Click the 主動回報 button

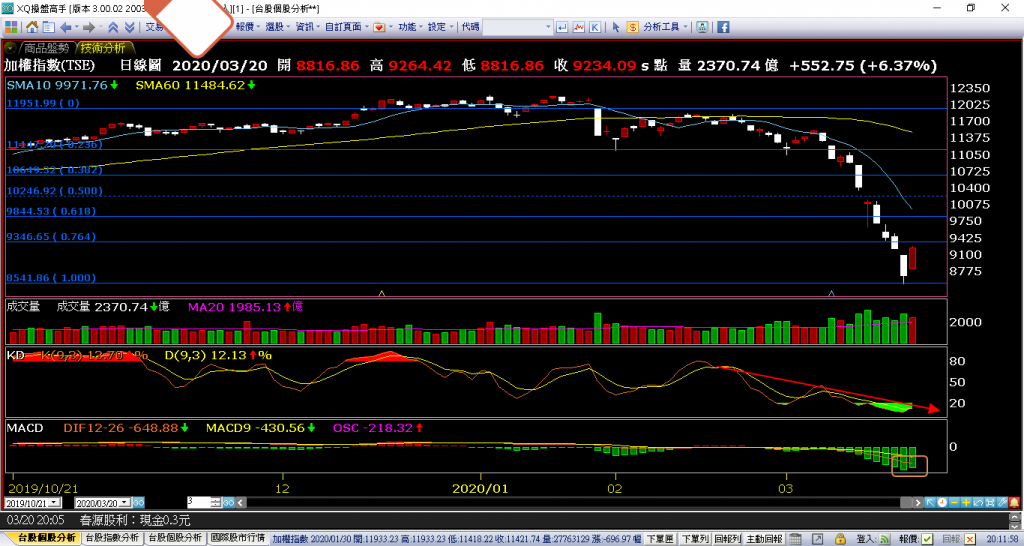(765, 538)
